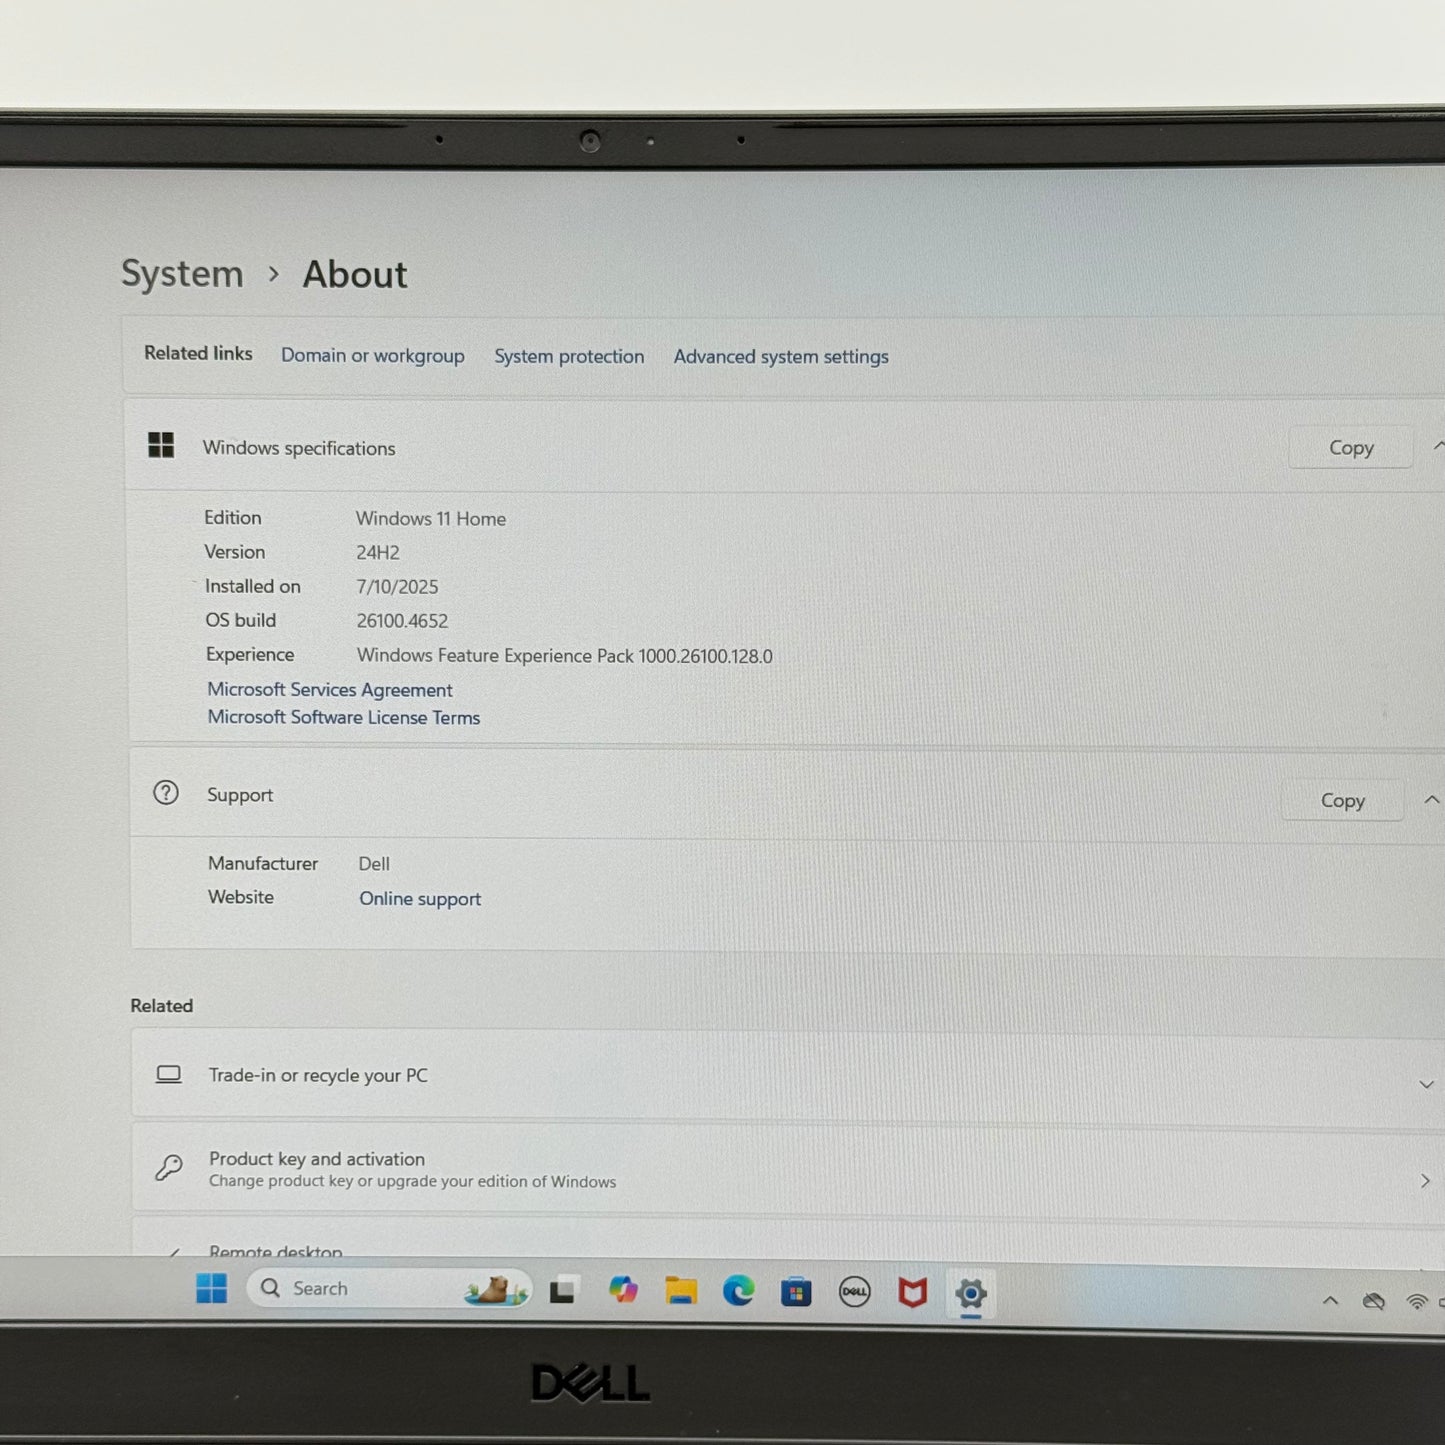The width and height of the screenshot is (1445, 1445).
Task: Show hidden system tray icons
Action: coord(1330,1301)
